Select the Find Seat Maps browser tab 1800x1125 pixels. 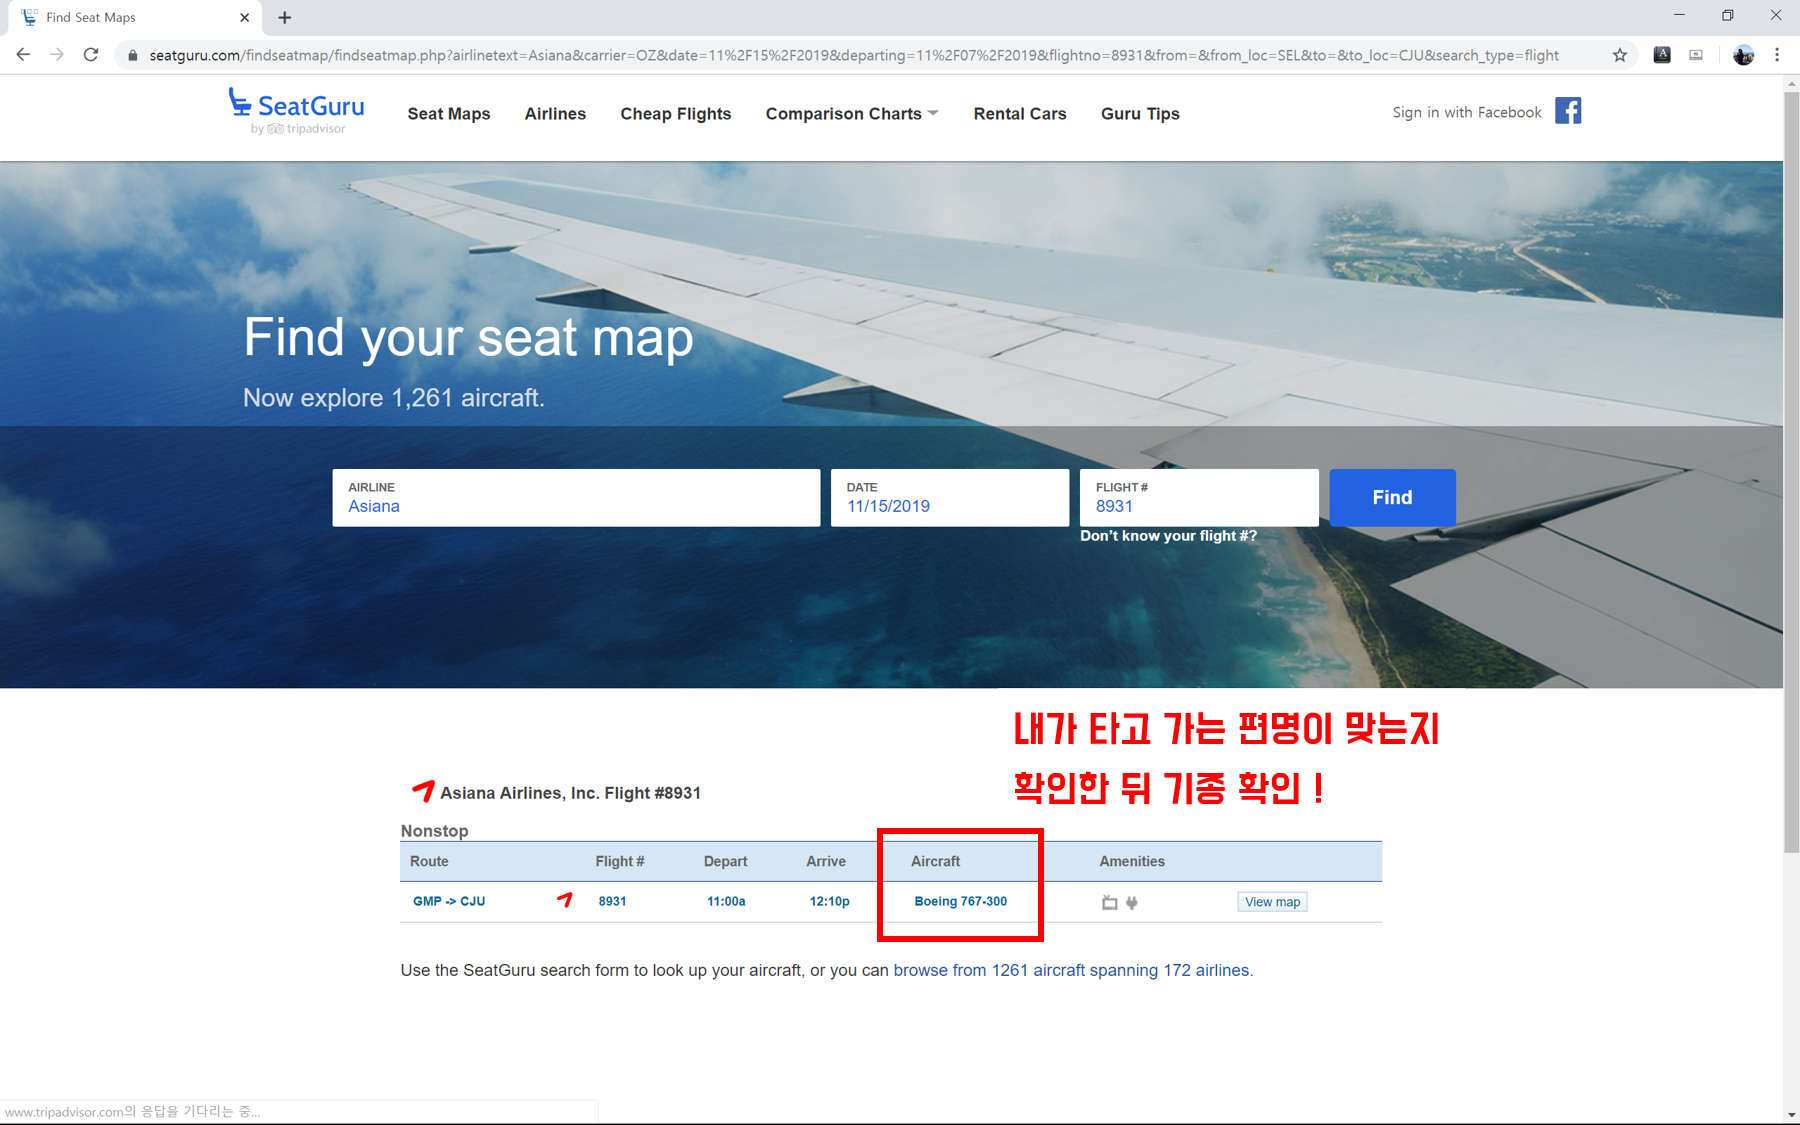pyautogui.click(x=135, y=17)
